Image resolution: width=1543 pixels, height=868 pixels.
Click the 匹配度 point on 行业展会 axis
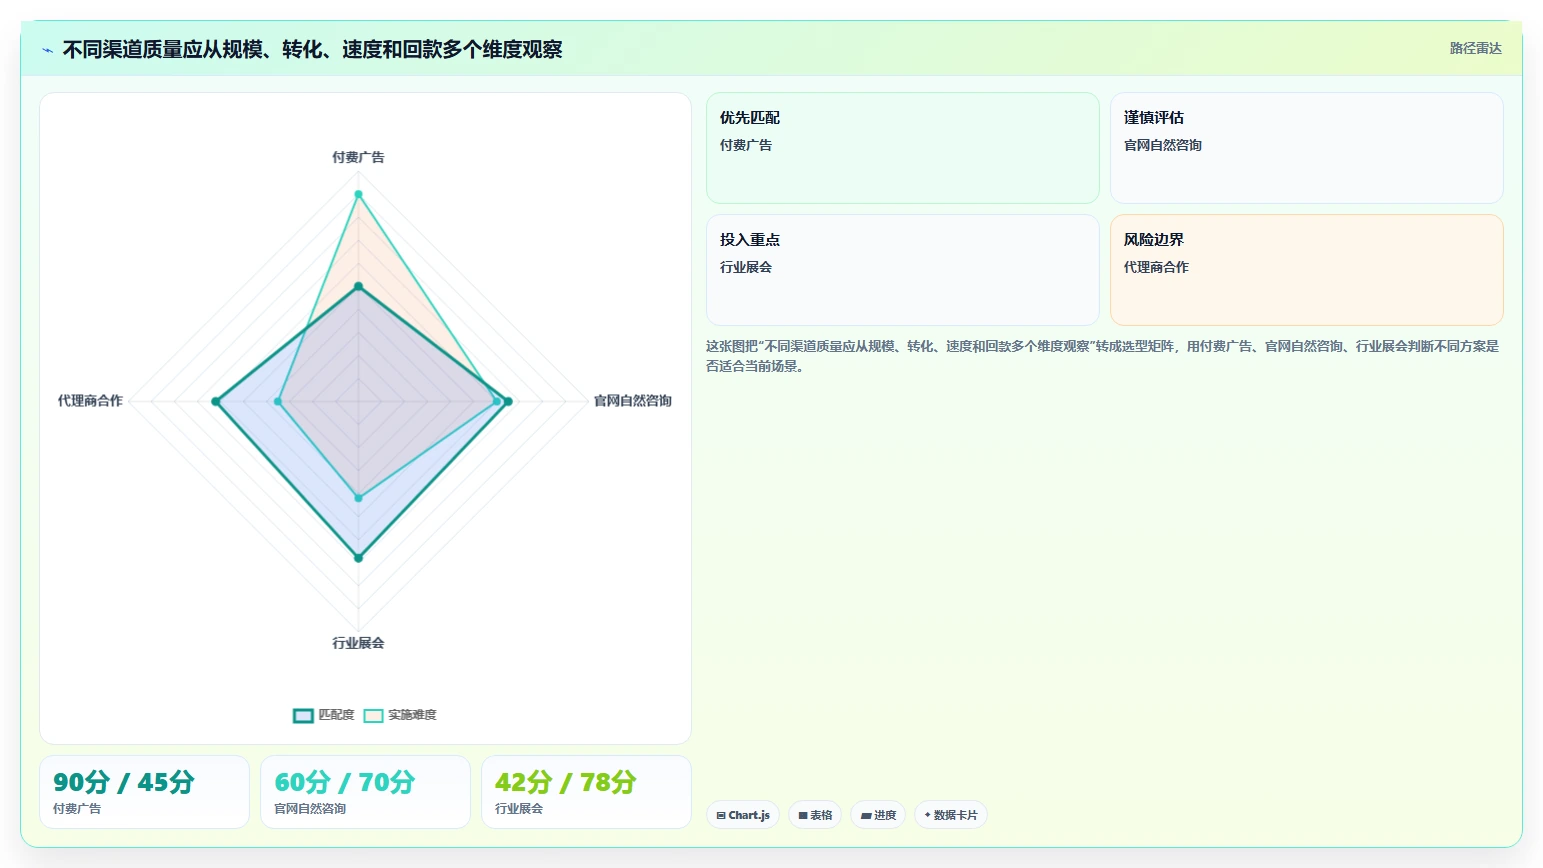pos(358,558)
